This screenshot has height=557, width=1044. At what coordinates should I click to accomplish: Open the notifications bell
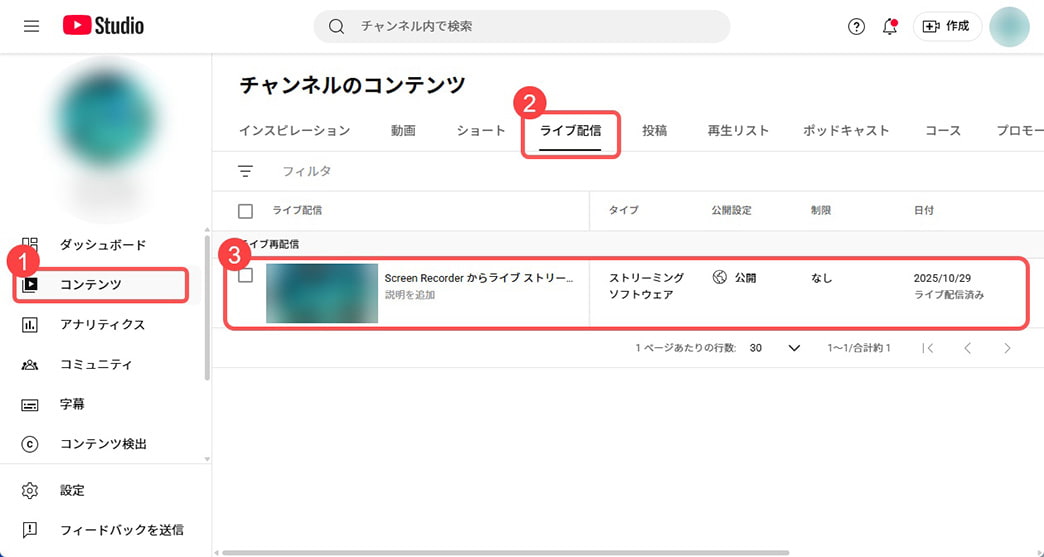(890, 27)
